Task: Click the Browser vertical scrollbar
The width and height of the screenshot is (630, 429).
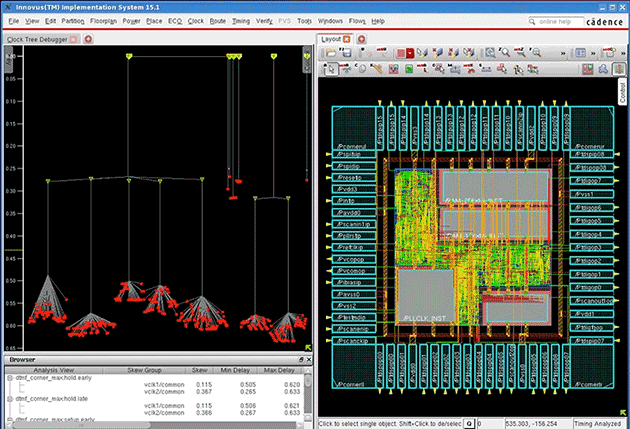Action: tap(308, 394)
